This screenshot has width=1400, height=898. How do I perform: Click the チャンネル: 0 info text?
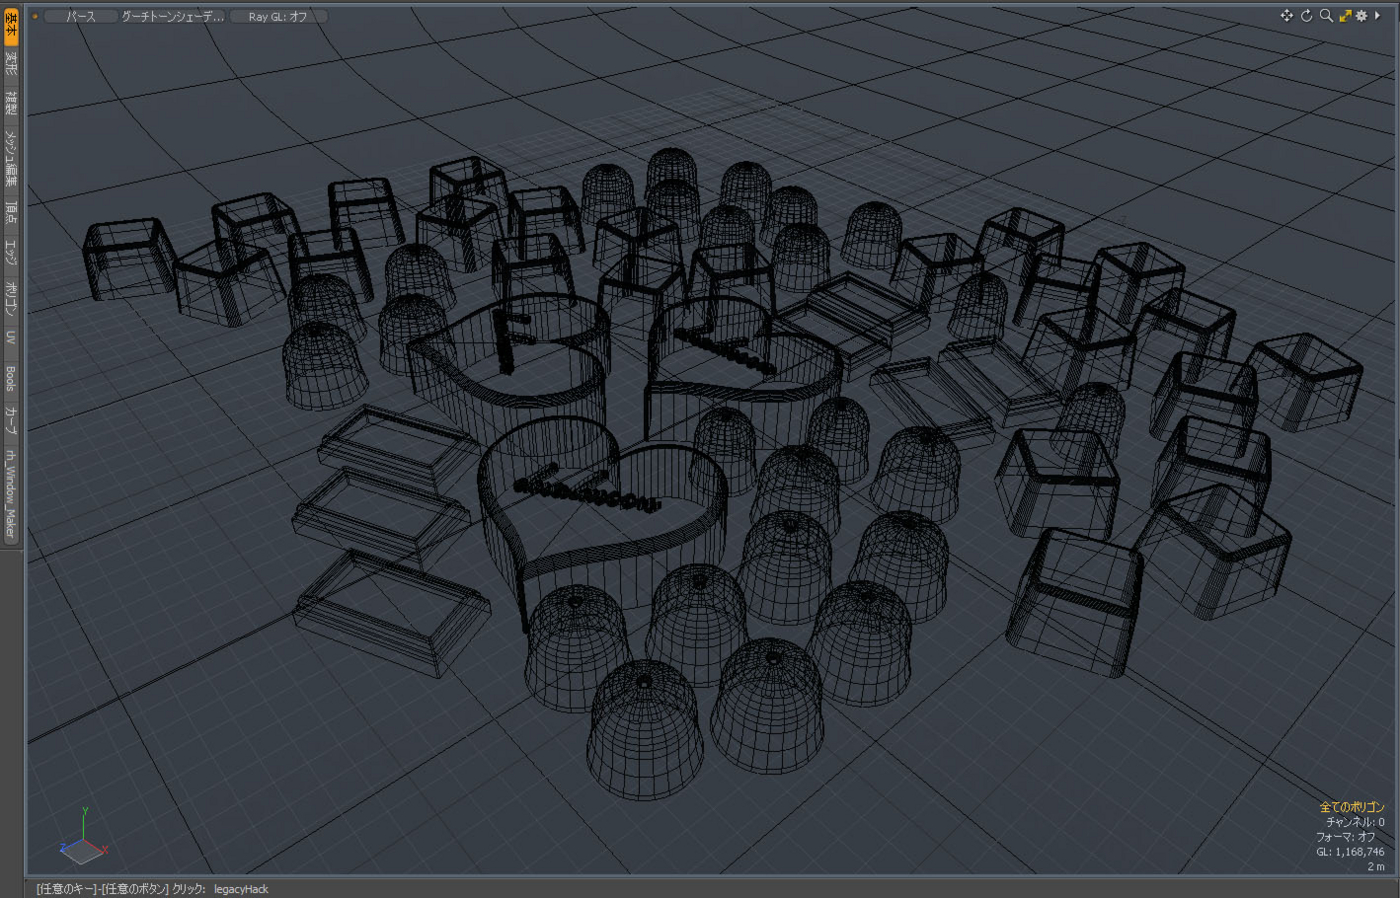(1356, 822)
